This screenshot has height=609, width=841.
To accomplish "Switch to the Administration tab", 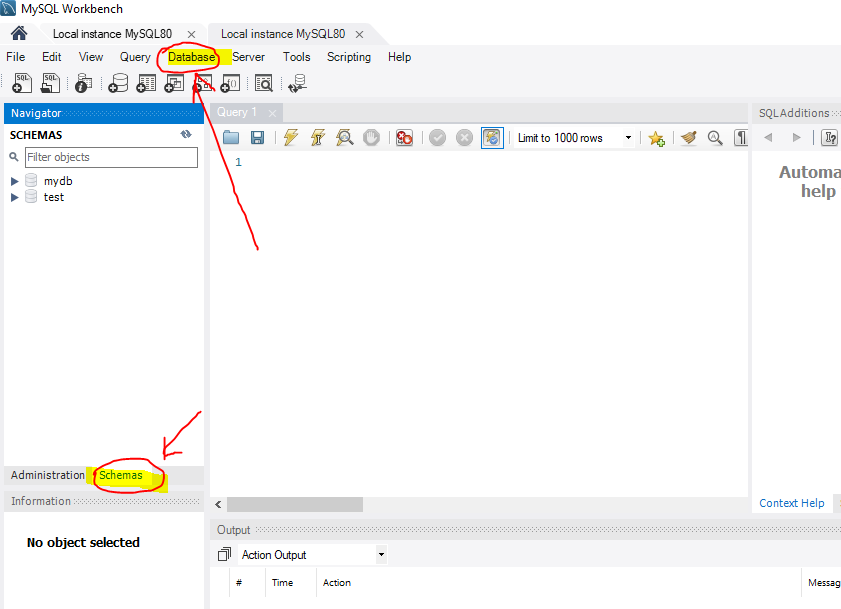I will click(46, 475).
